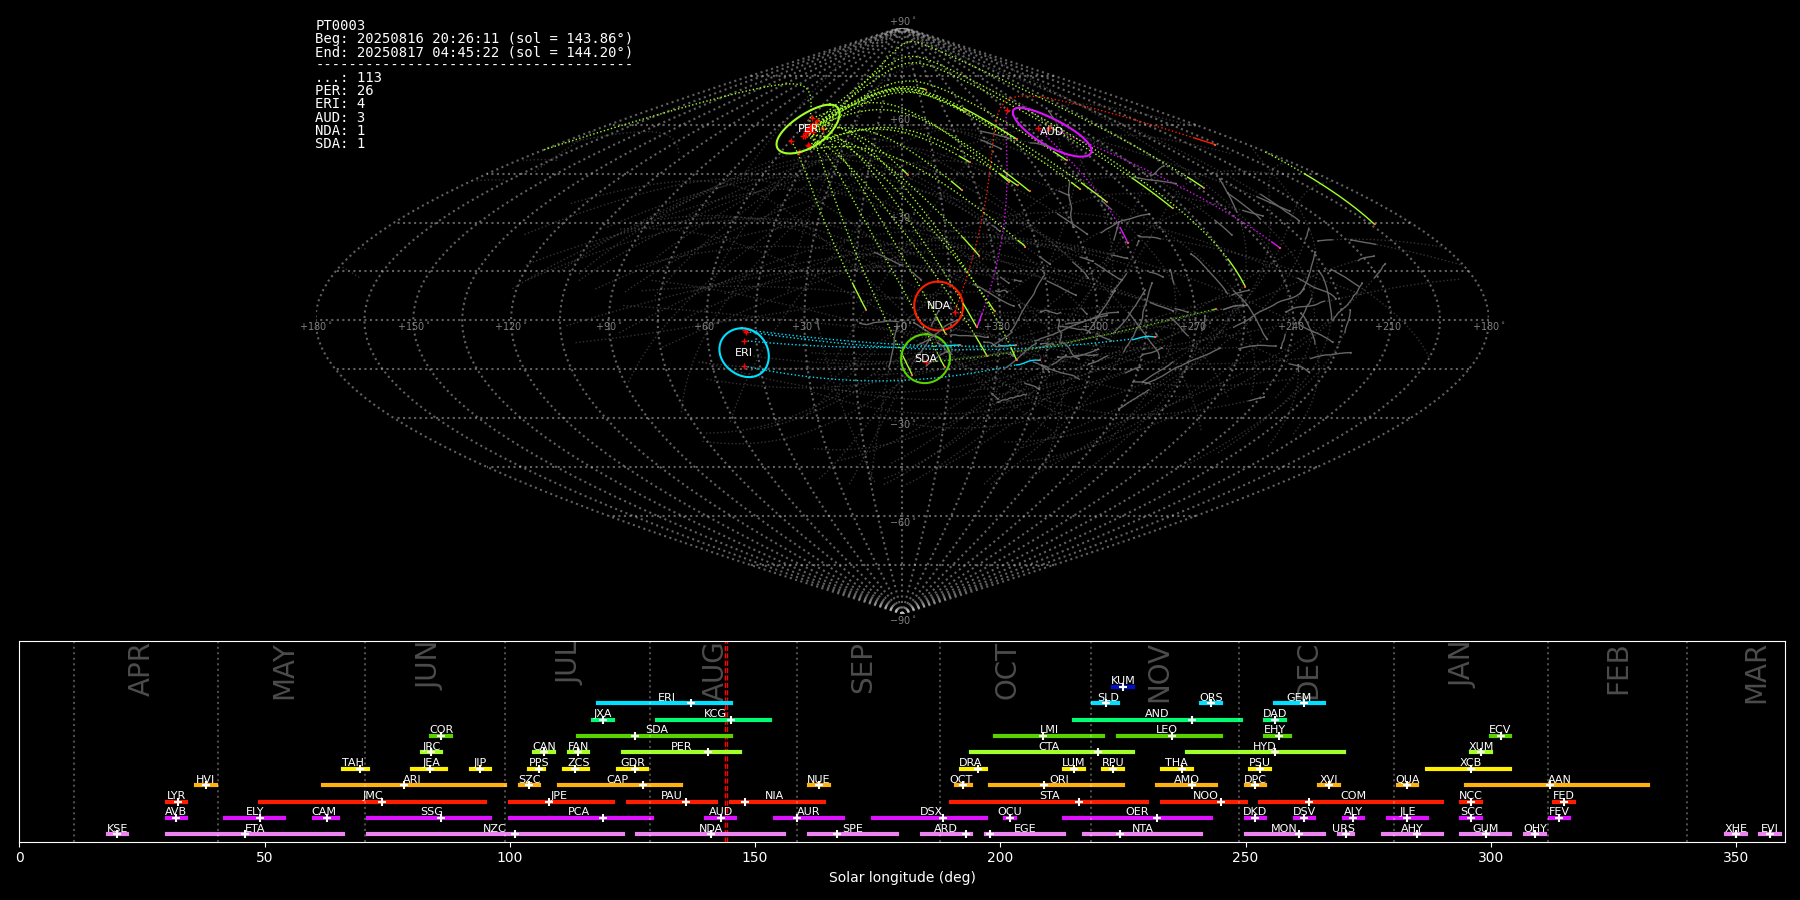Select the ETA shower bar in timeline
The width and height of the screenshot is (1800, 900).
coord(255,834)
